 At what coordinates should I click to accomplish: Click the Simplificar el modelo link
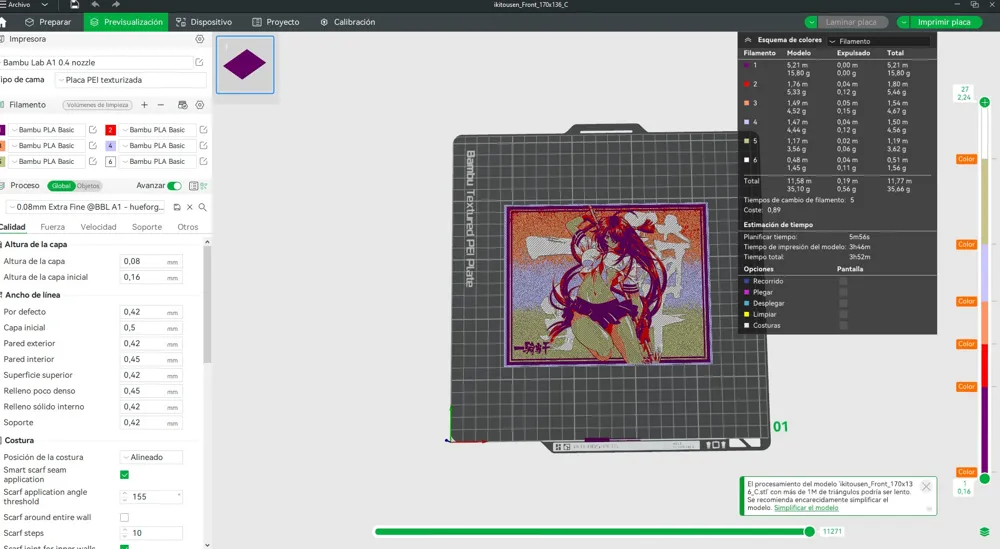click(806, 508)
